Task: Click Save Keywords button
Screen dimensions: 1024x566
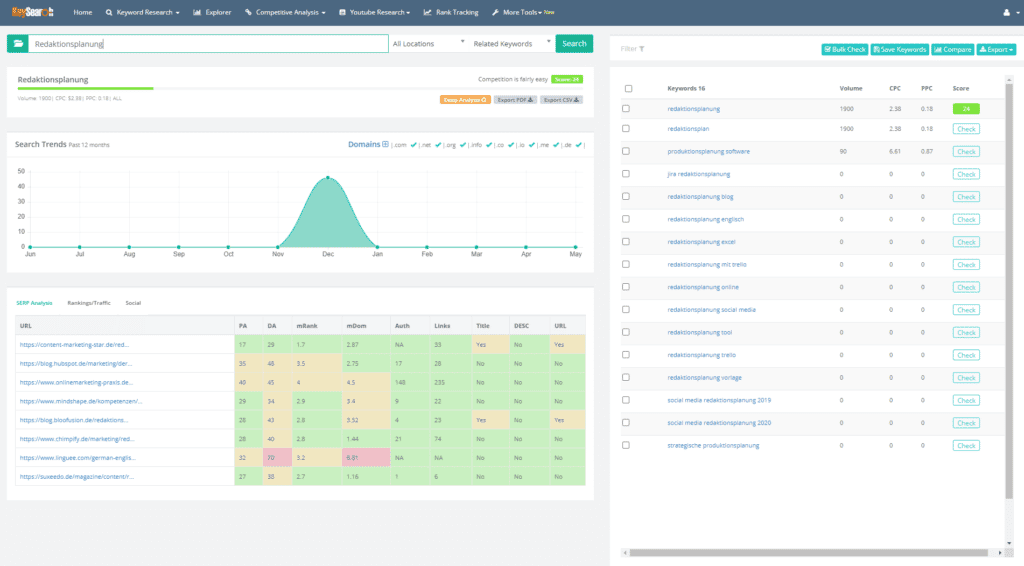Action: coord(898,49)
